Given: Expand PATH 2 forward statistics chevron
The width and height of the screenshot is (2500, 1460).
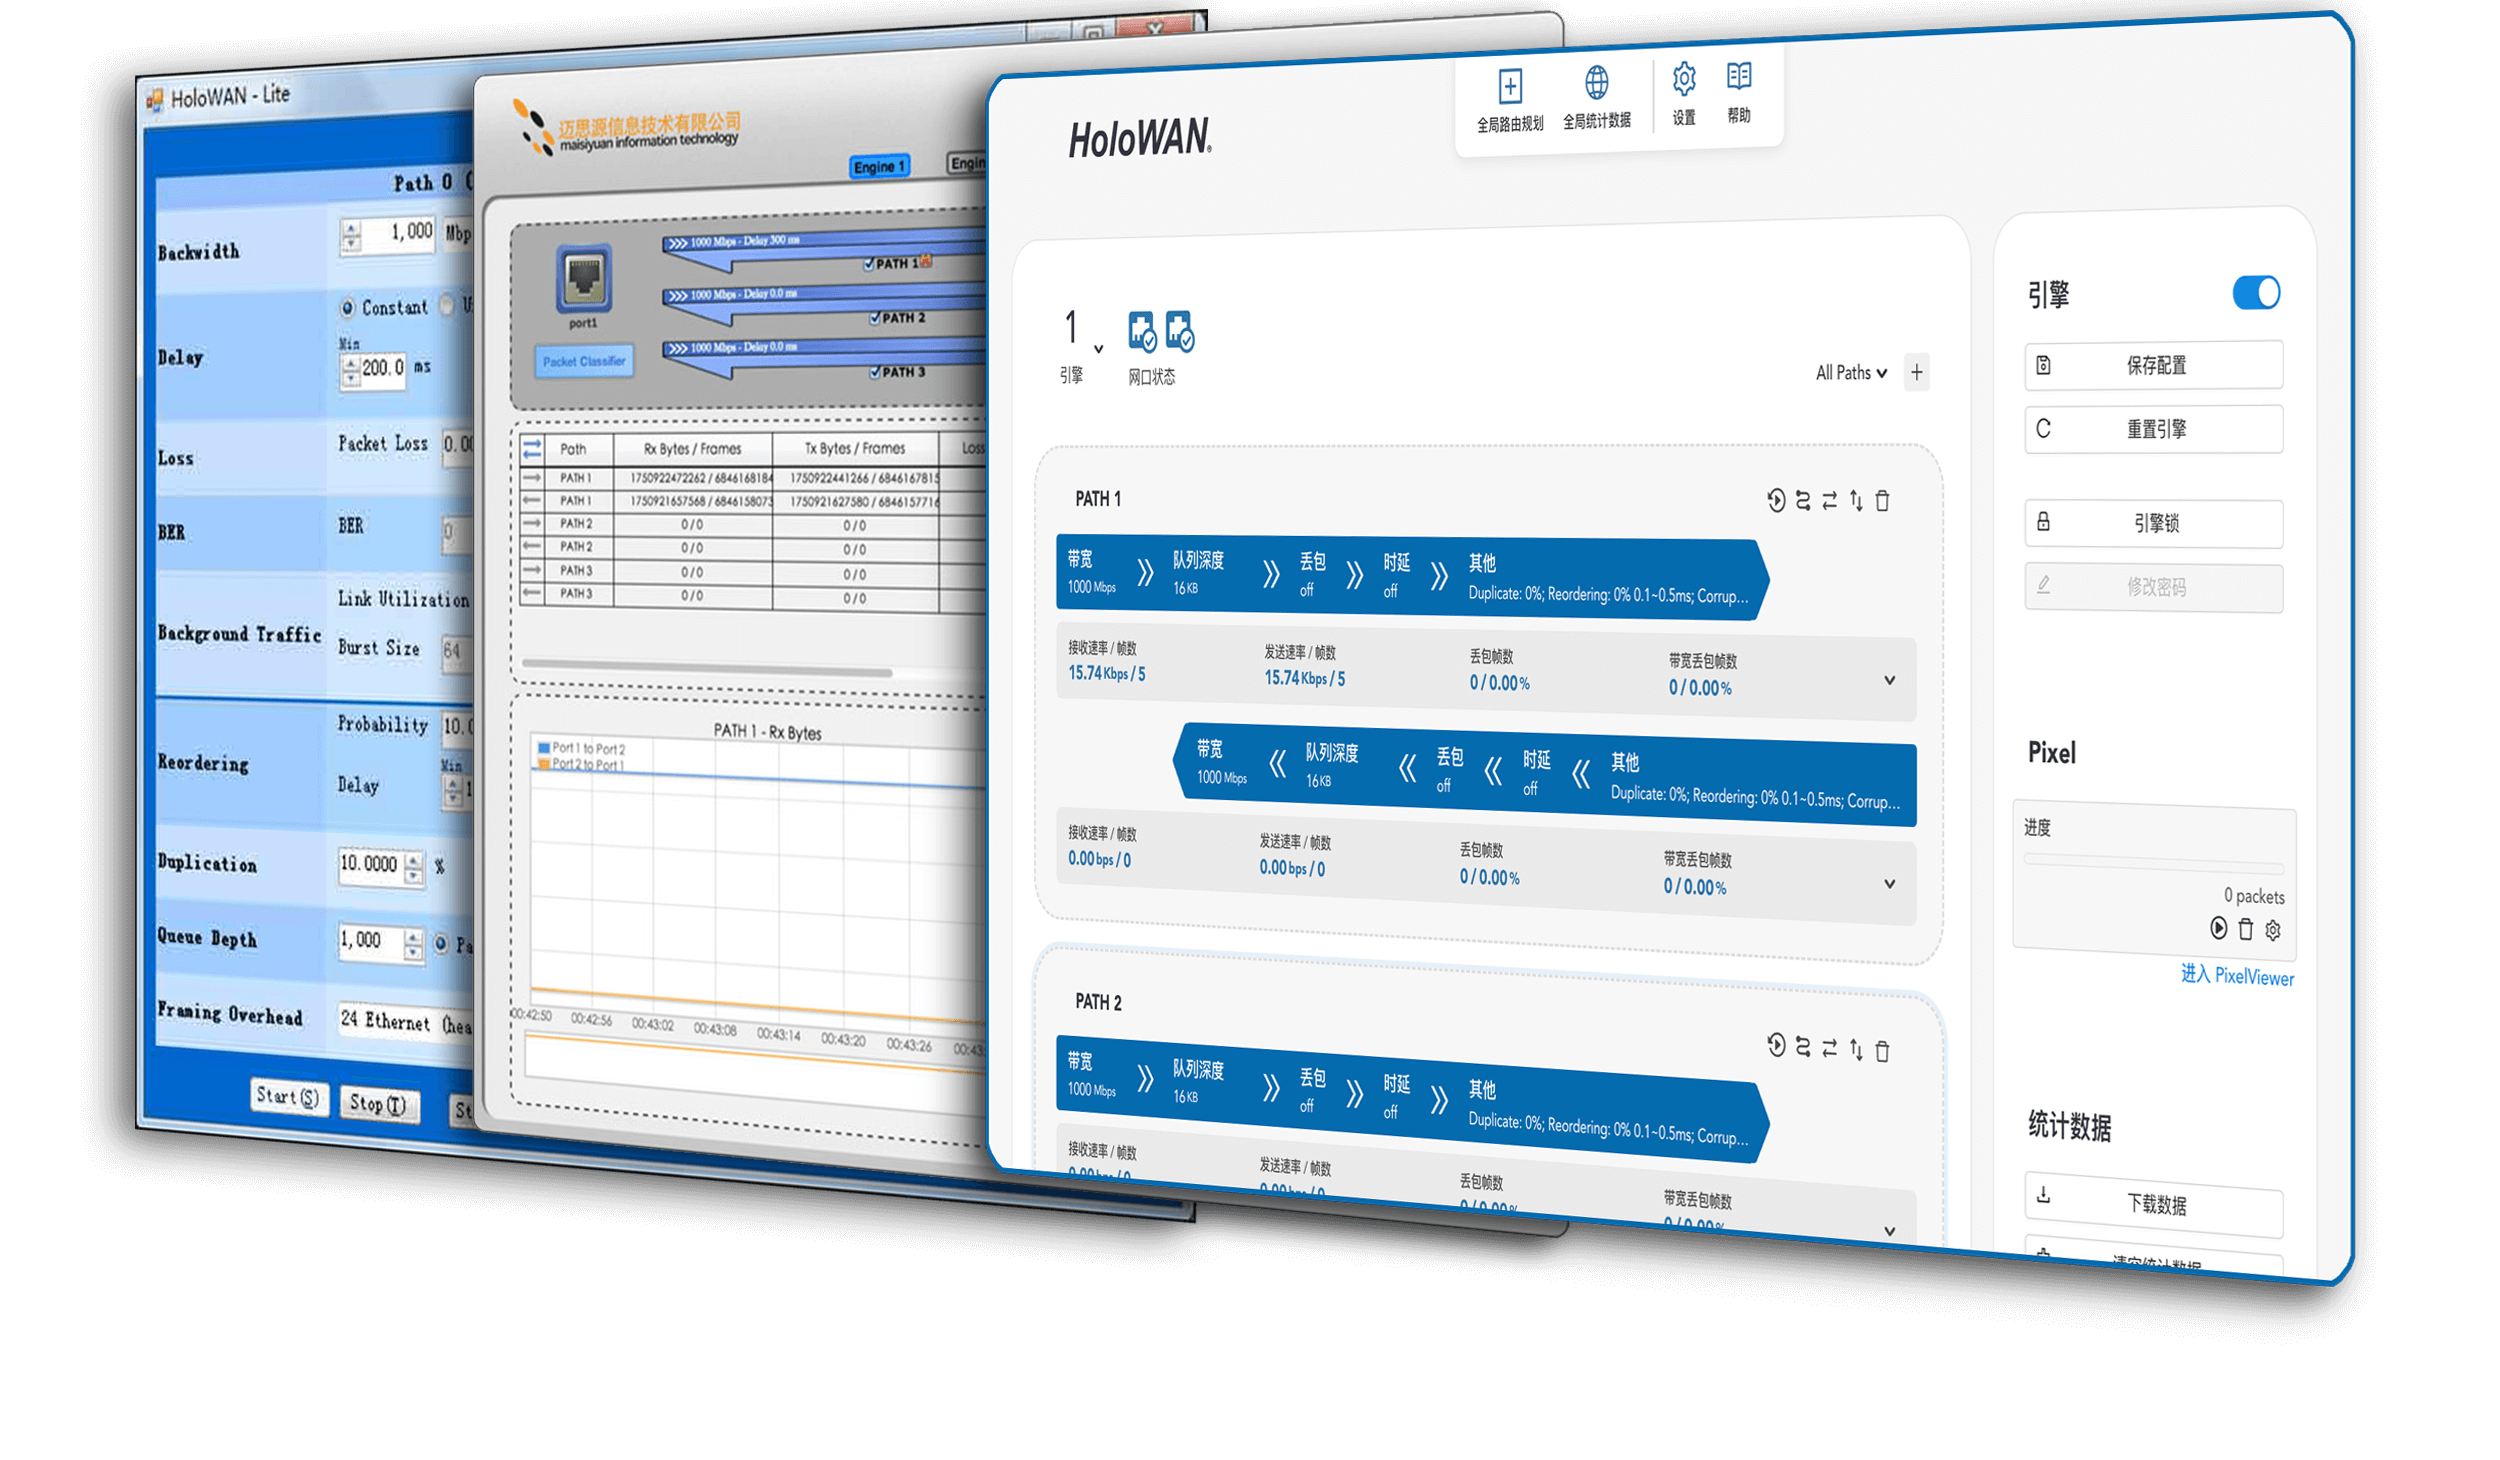Looking at the screenshot, I should point(1889,1230).
